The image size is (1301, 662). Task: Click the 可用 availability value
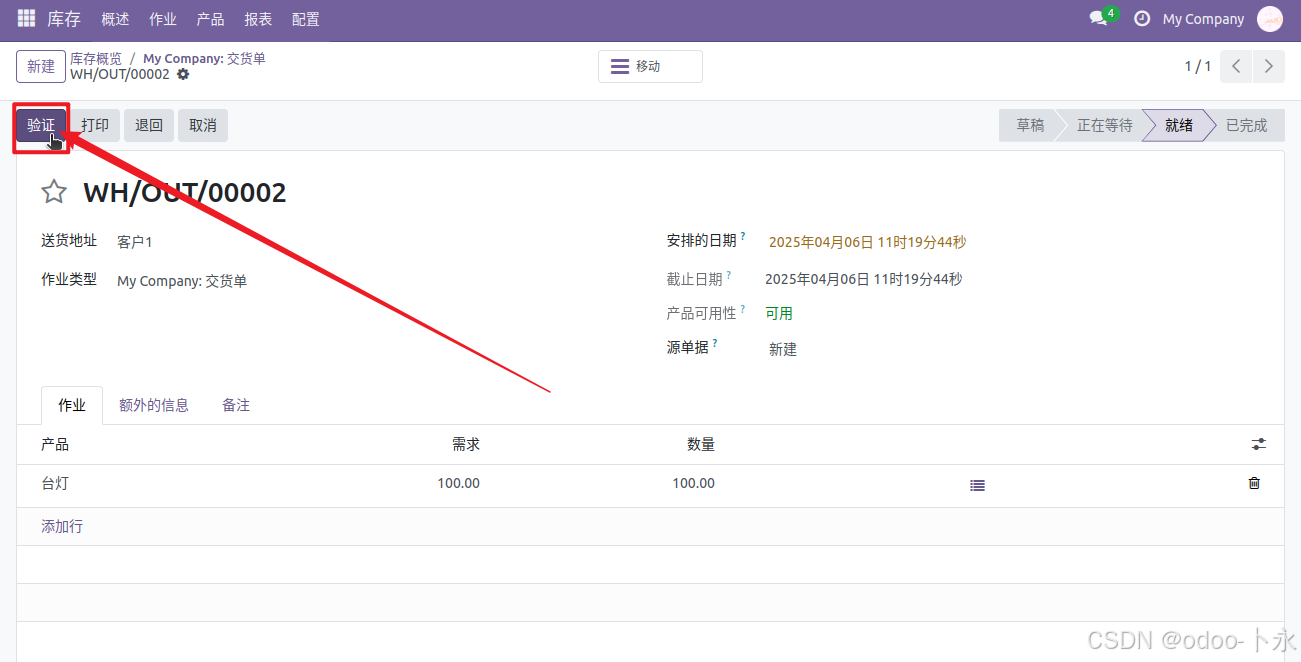coord(779,313)
